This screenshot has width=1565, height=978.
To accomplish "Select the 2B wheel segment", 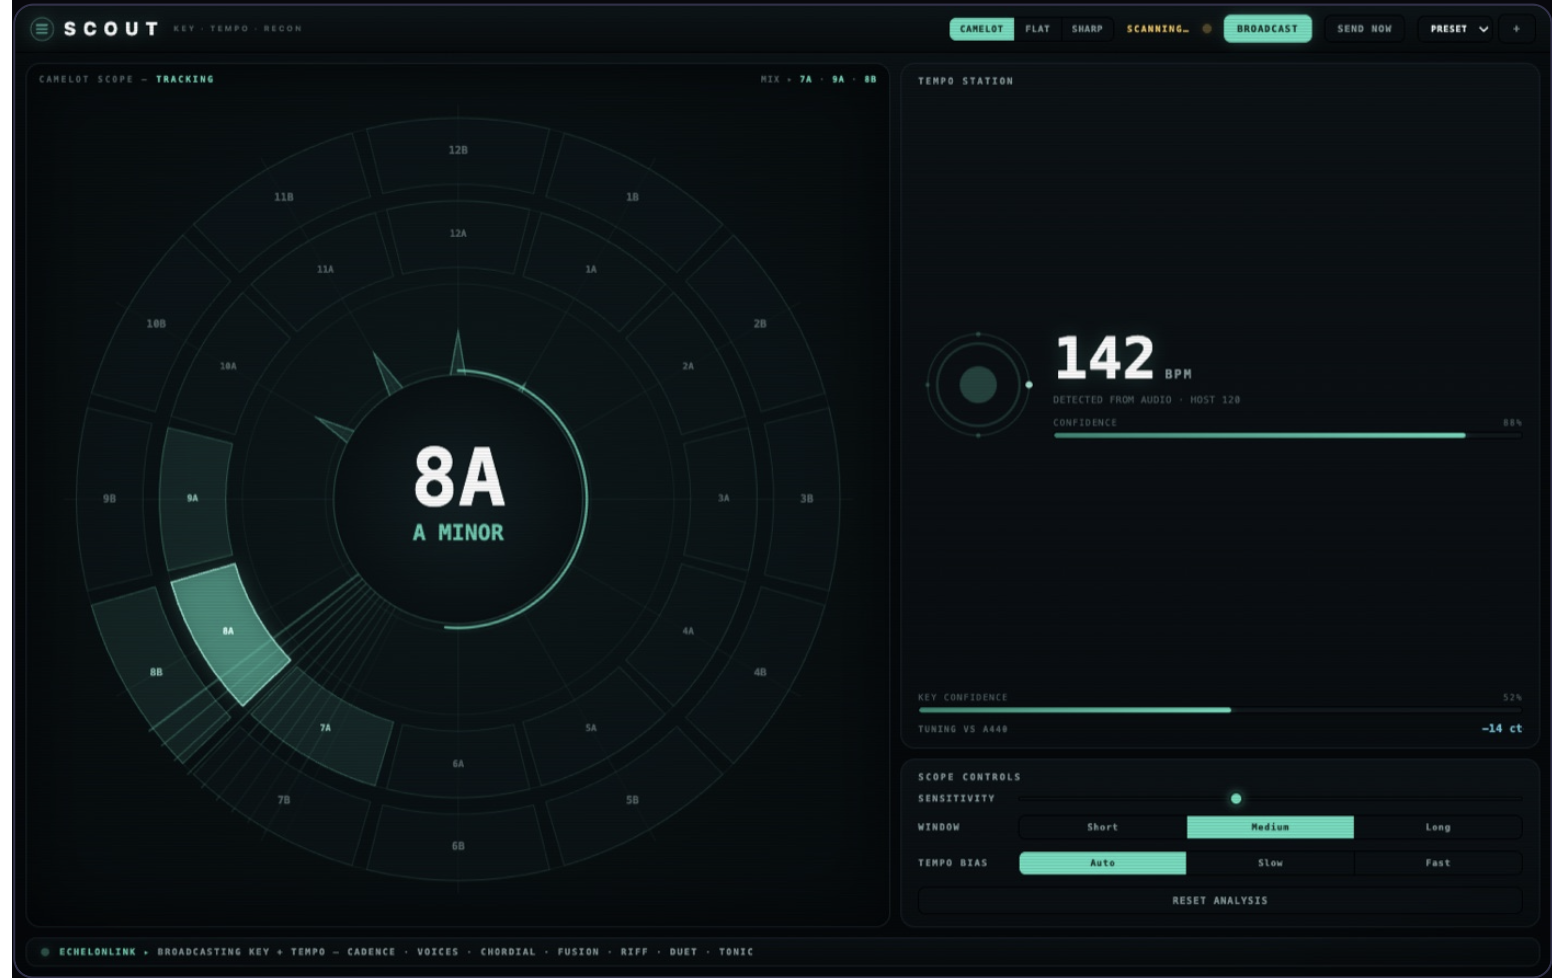I will (x=760, y=324).
